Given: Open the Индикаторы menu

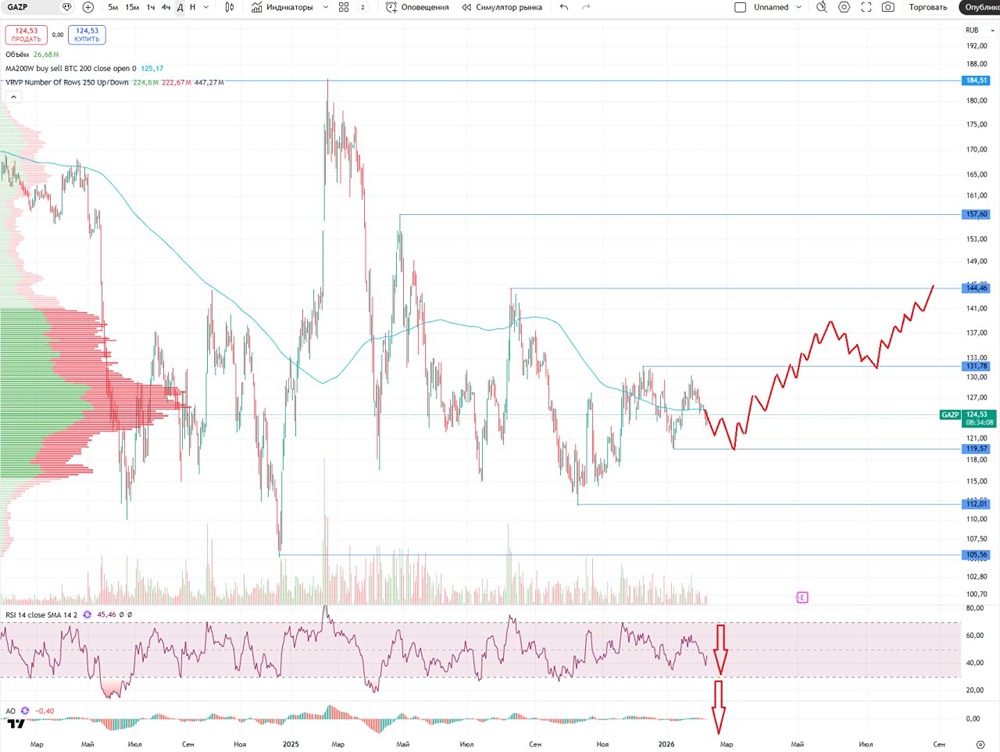Looking at the screenshot, I should [x=282, y=8].
